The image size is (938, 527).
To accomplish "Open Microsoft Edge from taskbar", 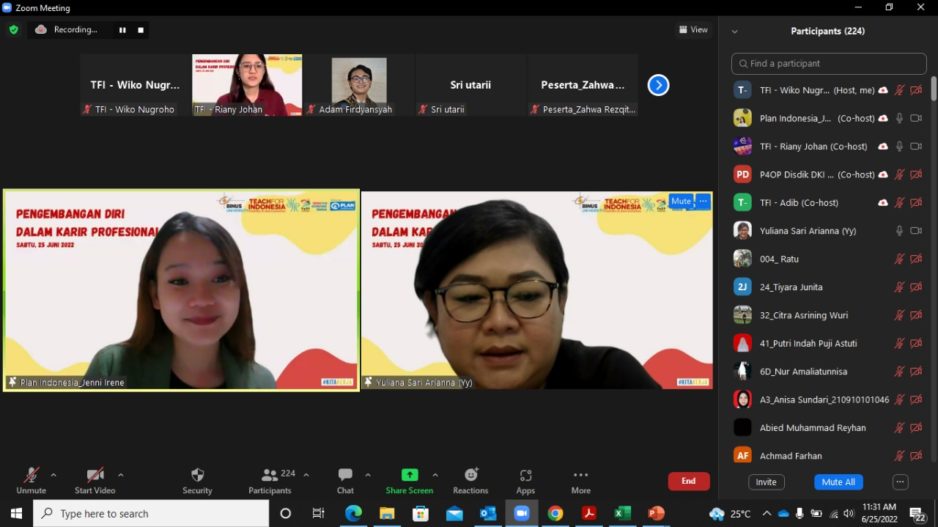I will click(353, 513).
